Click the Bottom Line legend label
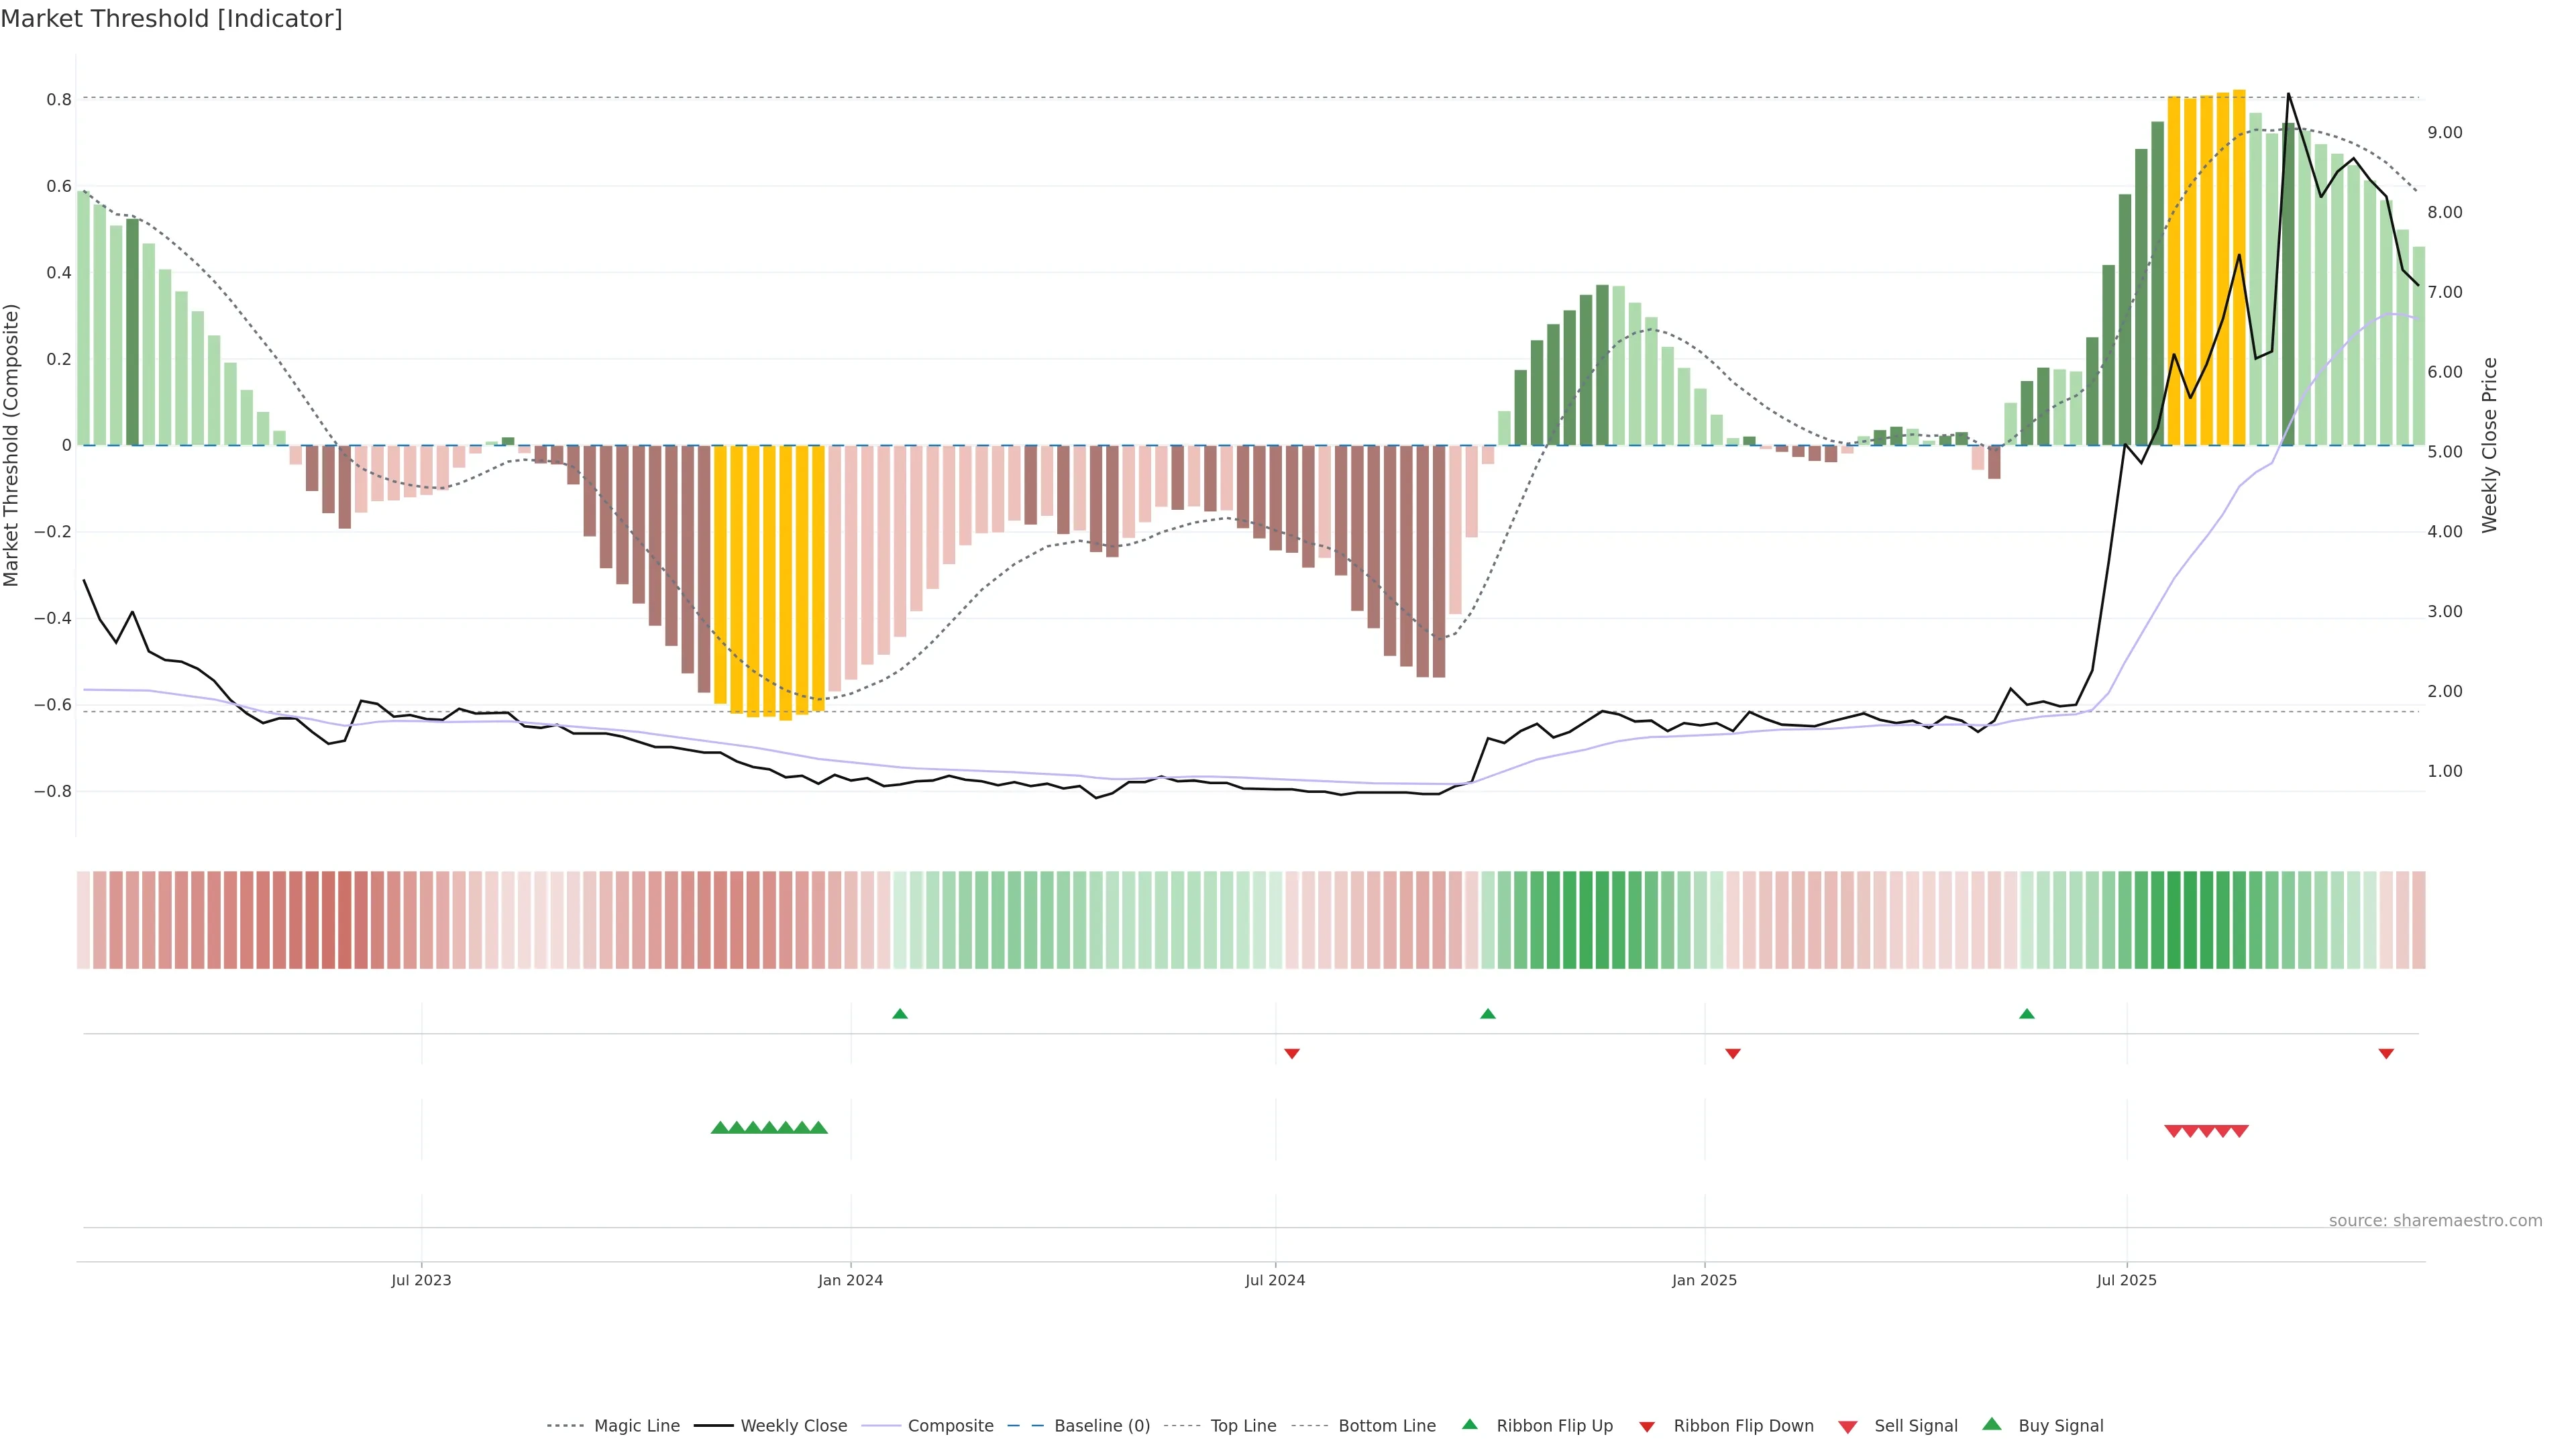 [x=1386, y=1426]
